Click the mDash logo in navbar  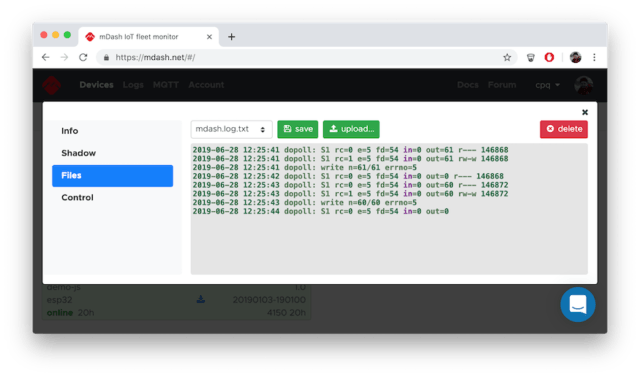coord(52,85)
